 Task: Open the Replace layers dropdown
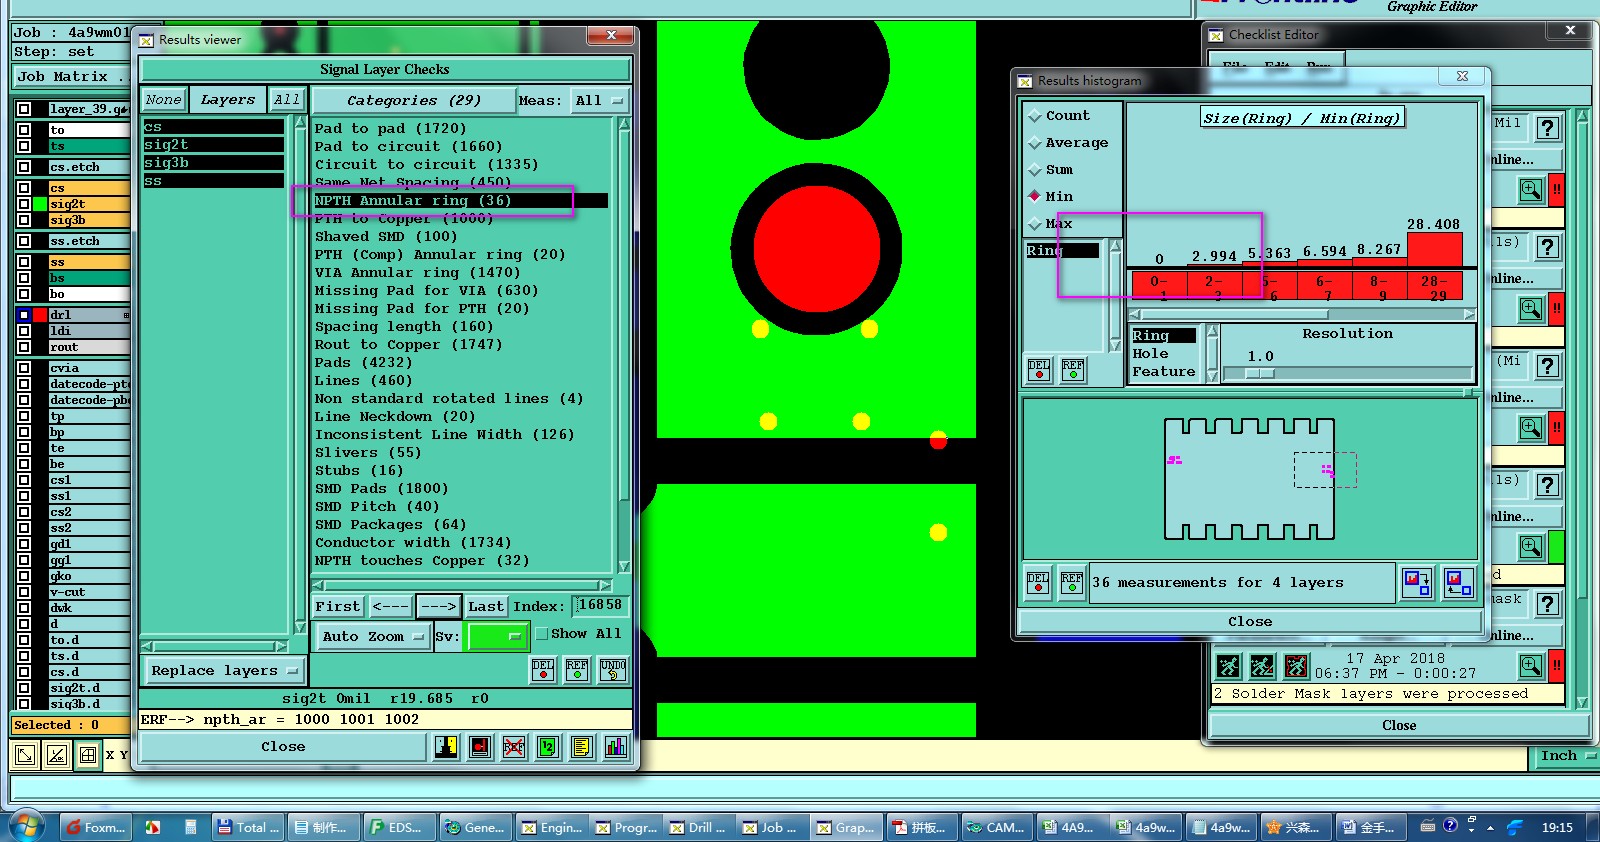(223, 671)
